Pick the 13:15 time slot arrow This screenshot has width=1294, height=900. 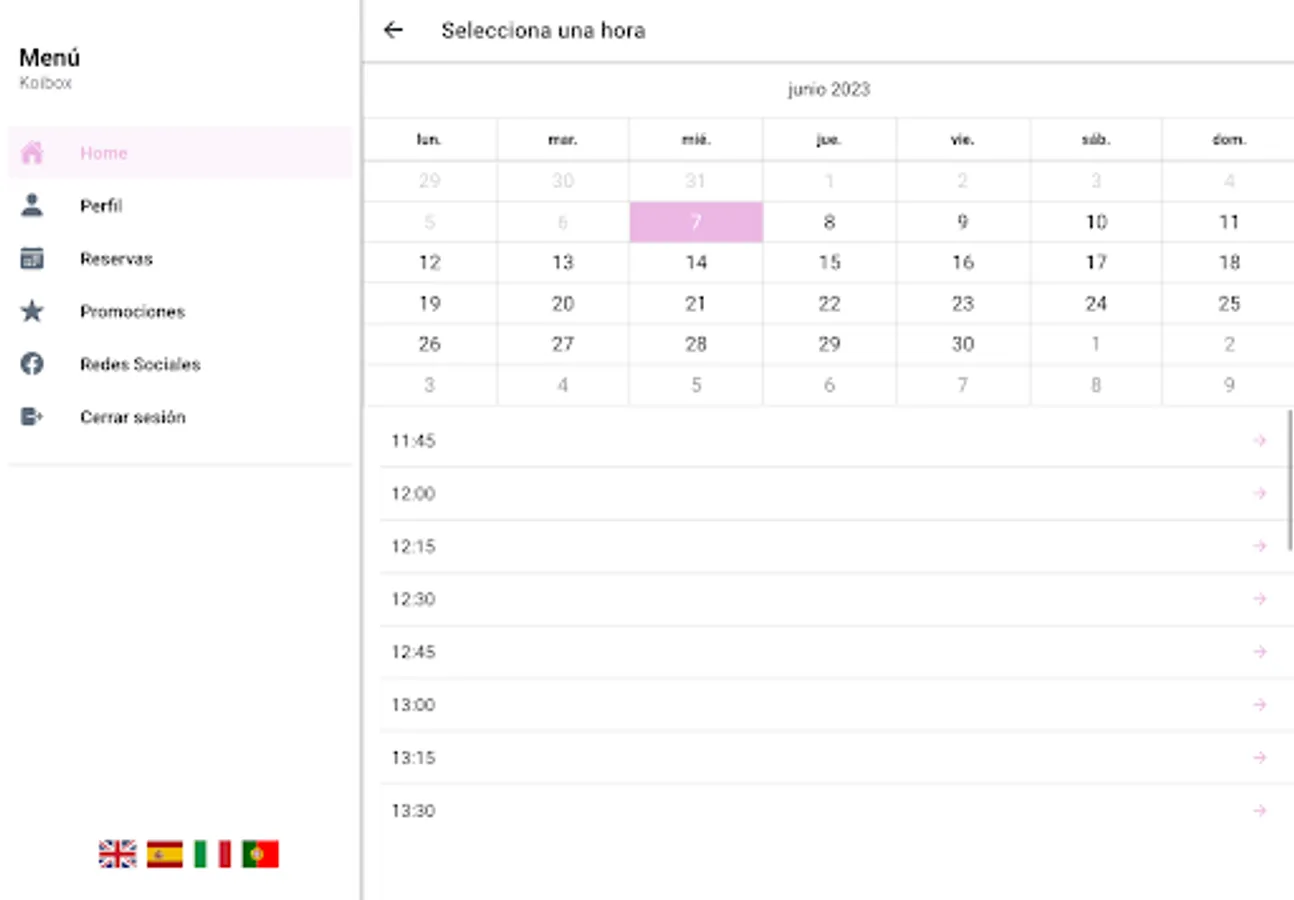coord(1259,758)
